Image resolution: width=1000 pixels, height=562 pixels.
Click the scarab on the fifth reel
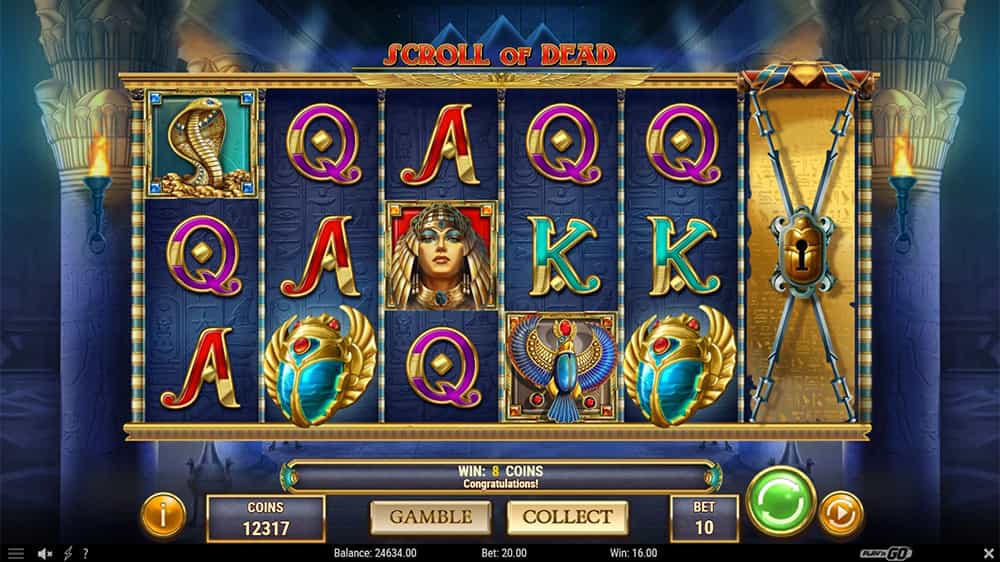click(x=680, y=365)
